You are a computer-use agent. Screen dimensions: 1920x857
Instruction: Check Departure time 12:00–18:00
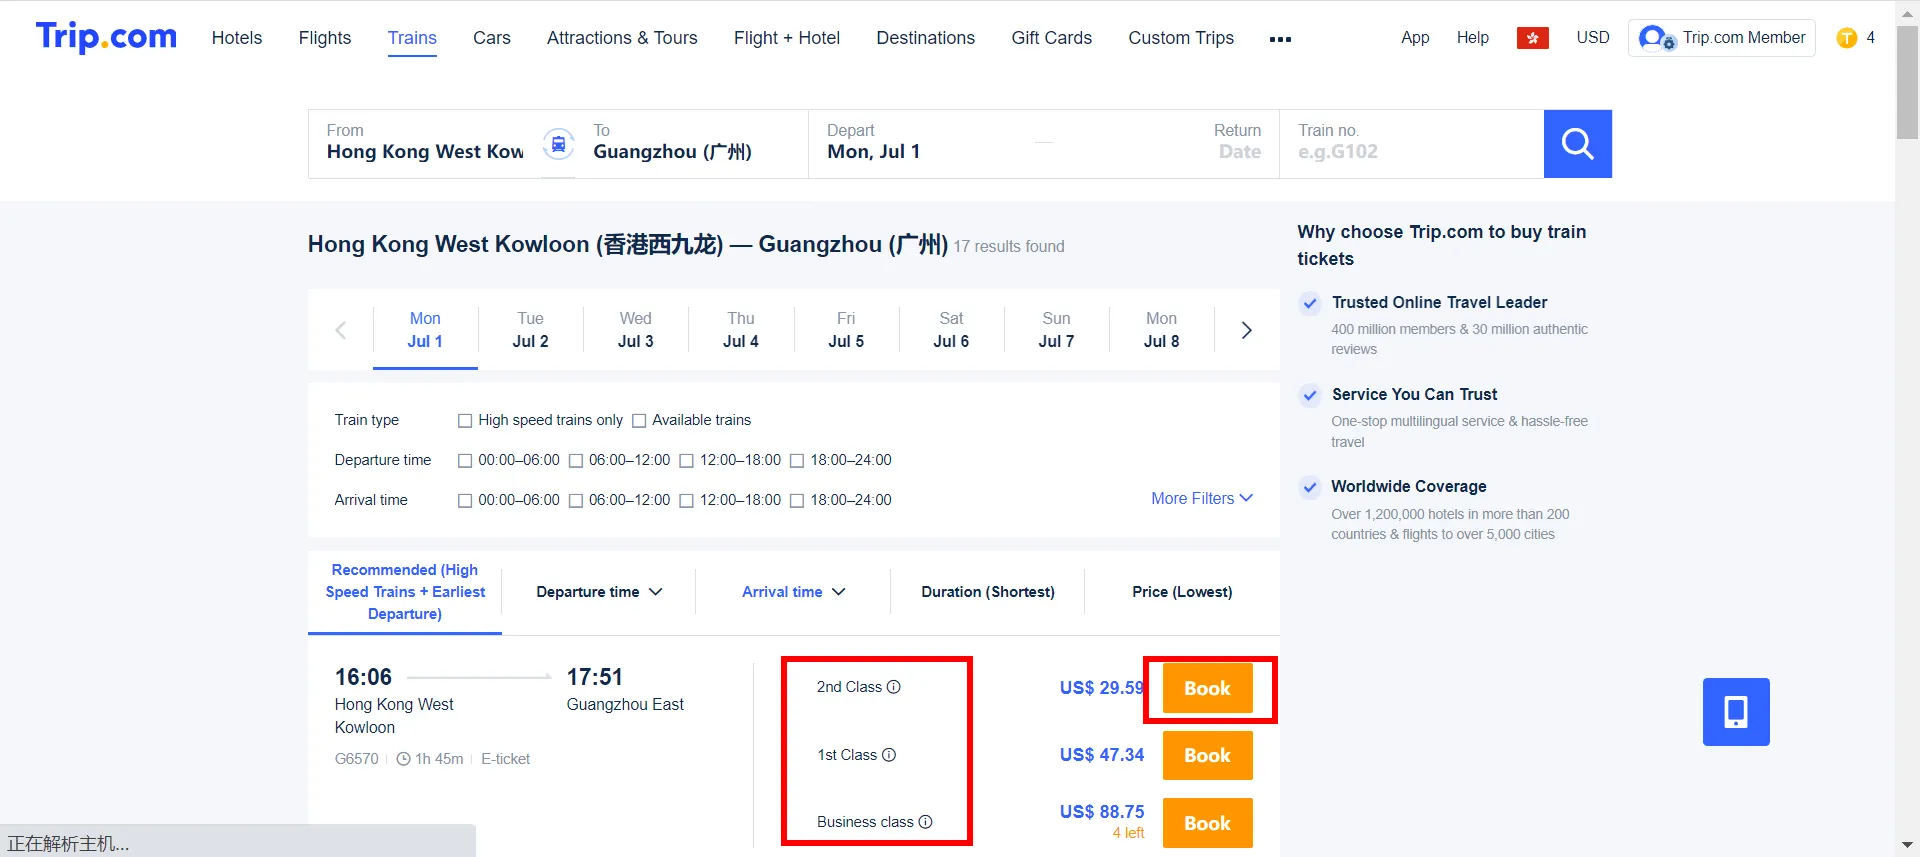687,461
